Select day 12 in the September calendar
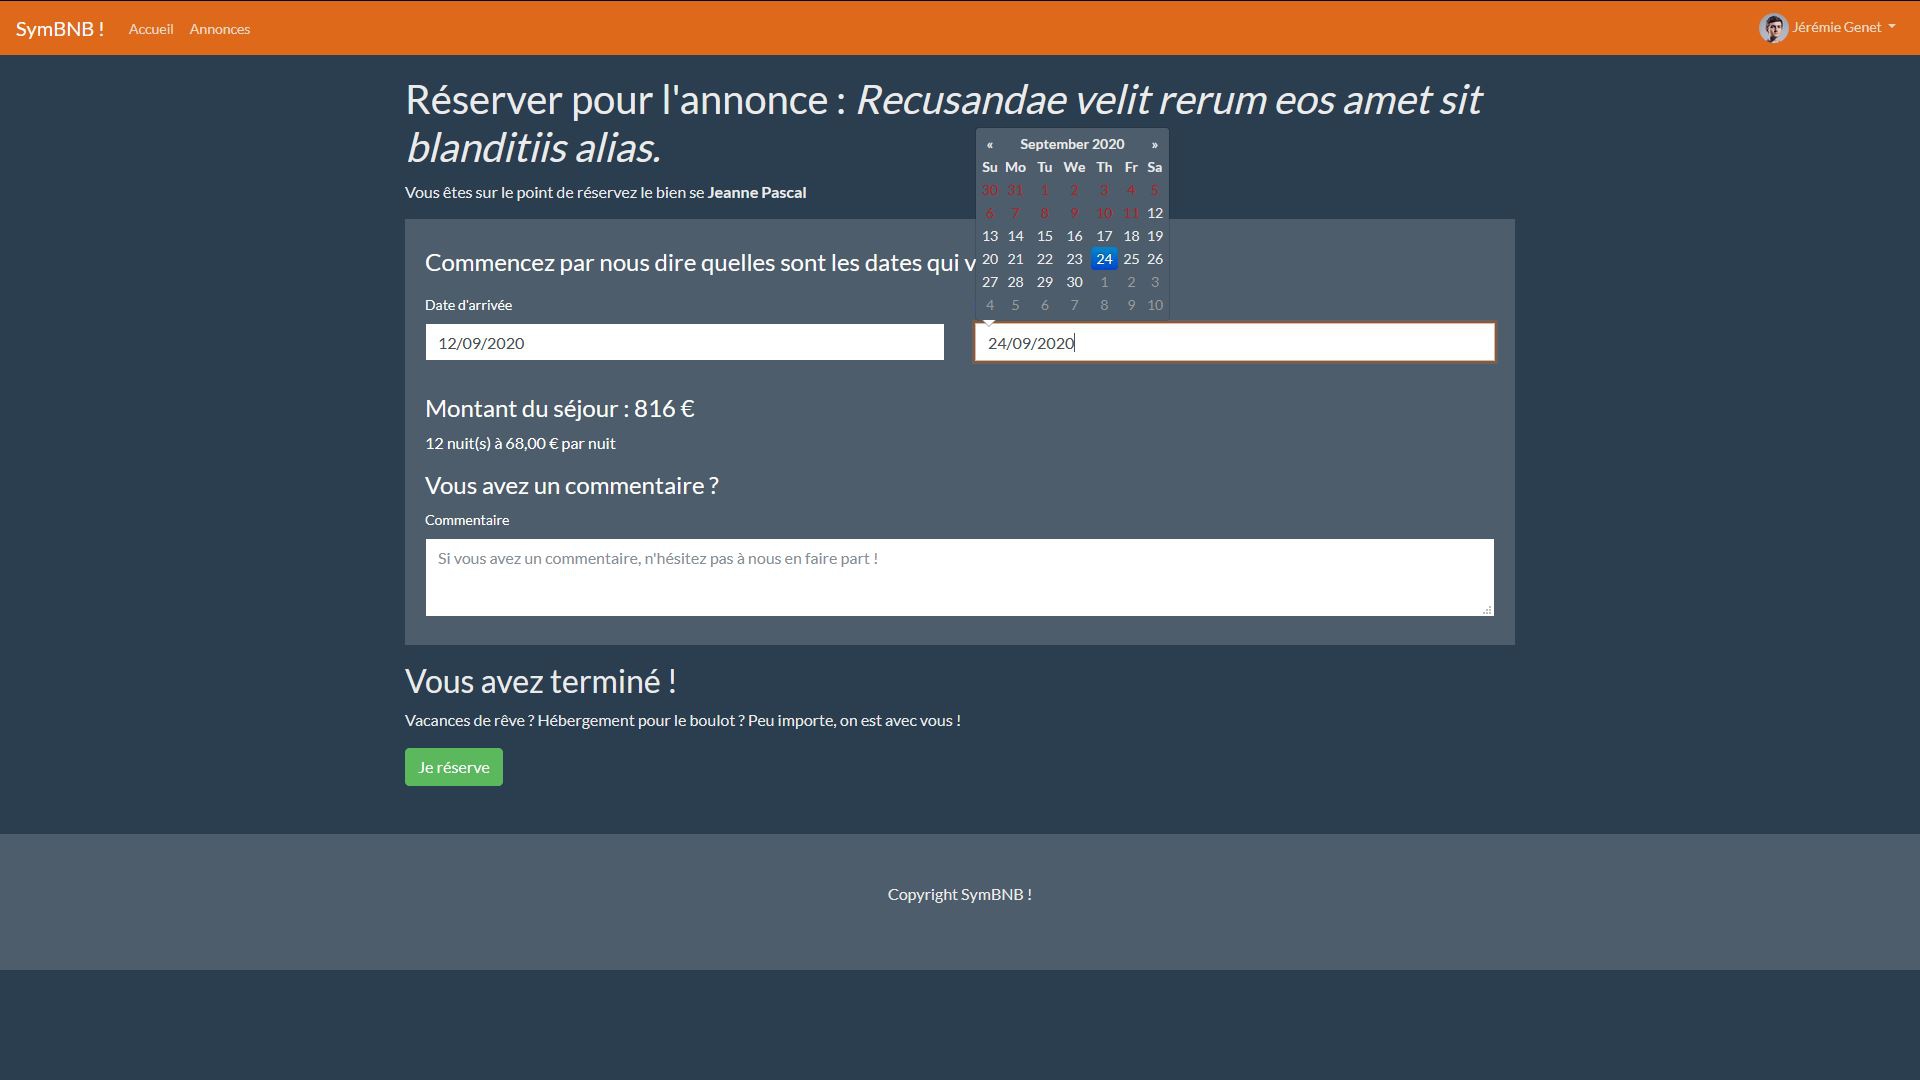 1155,213
